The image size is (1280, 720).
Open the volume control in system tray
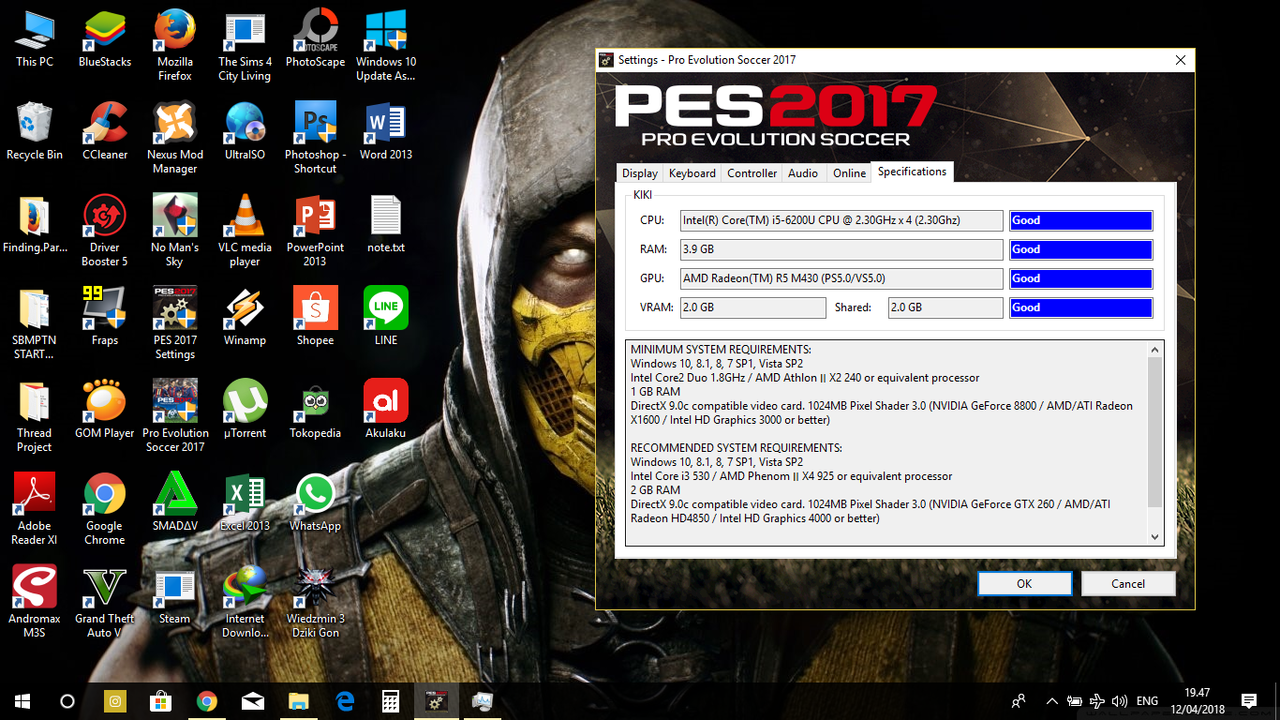coord(1119,701)
